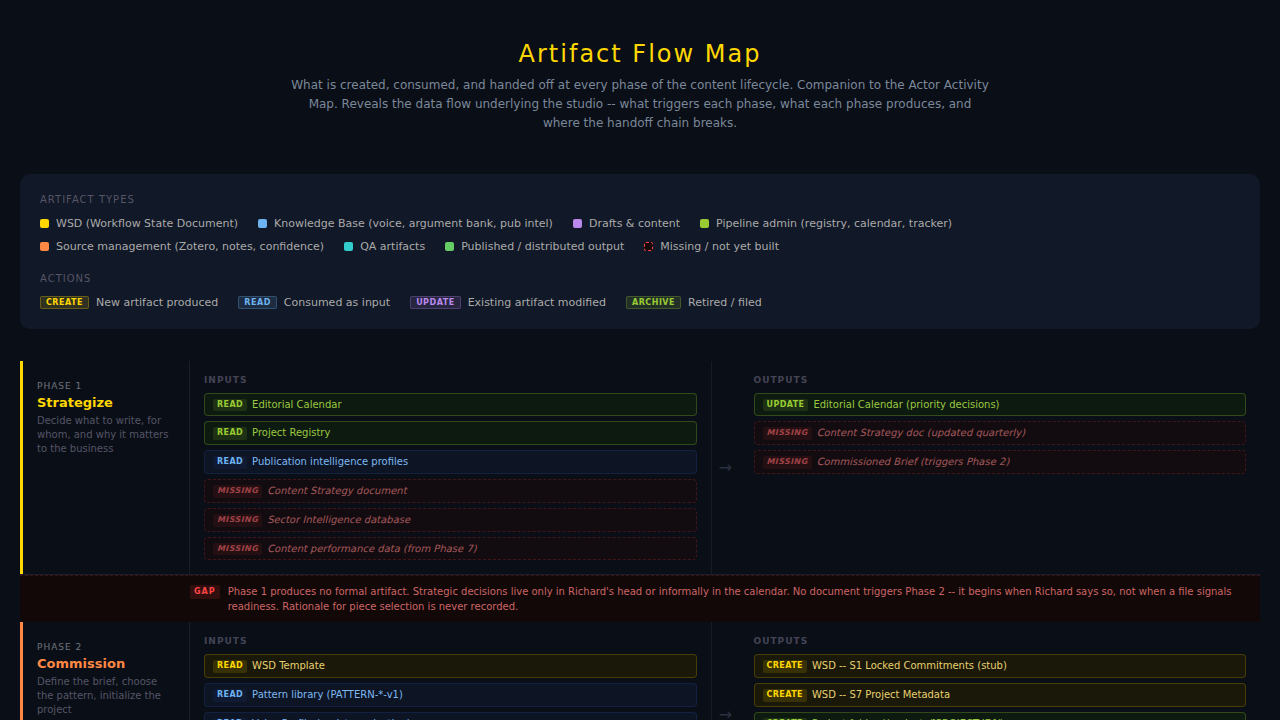Image resolution: width=1280 pixels, height=720 pixels.
Task: Click the ARCHIVE action badge in the legend
Action: coord(653,302)
